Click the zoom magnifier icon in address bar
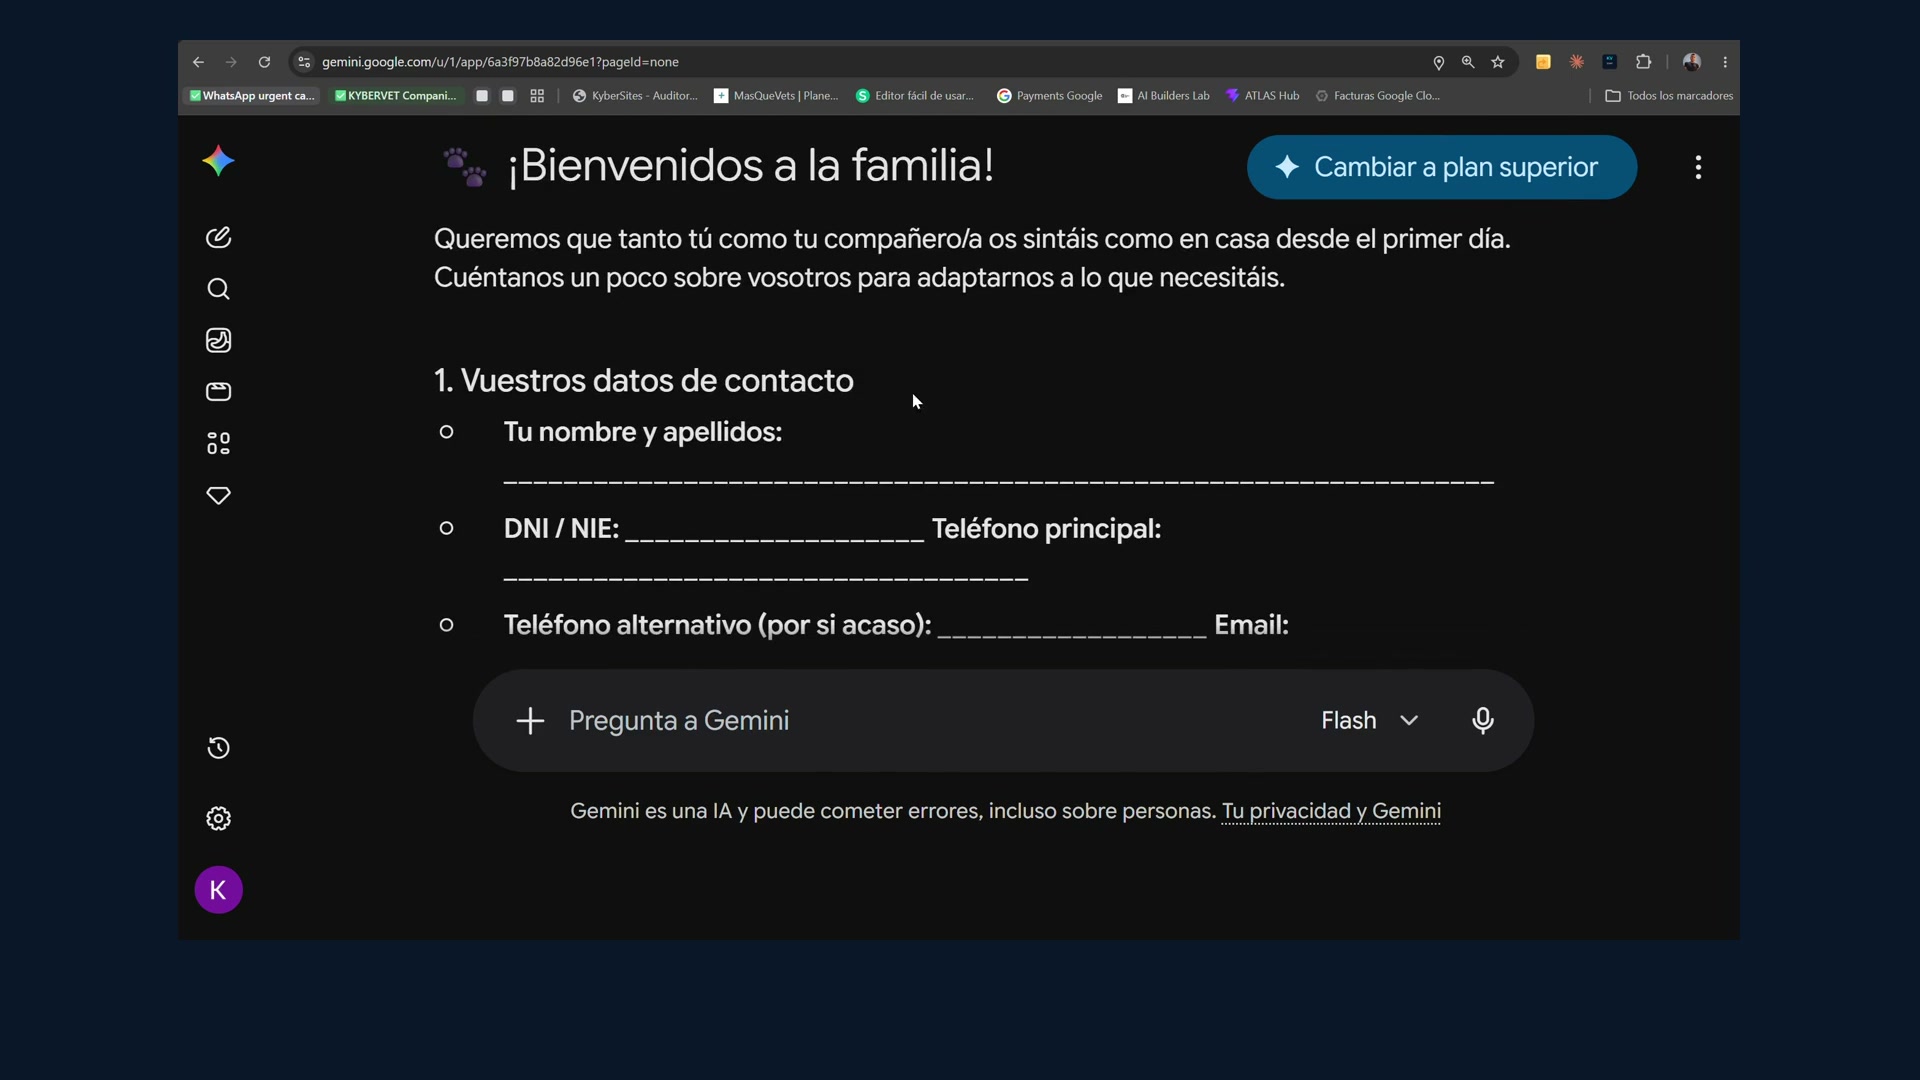This screenshot has width=1920, height=1080. pos(1468,62)
